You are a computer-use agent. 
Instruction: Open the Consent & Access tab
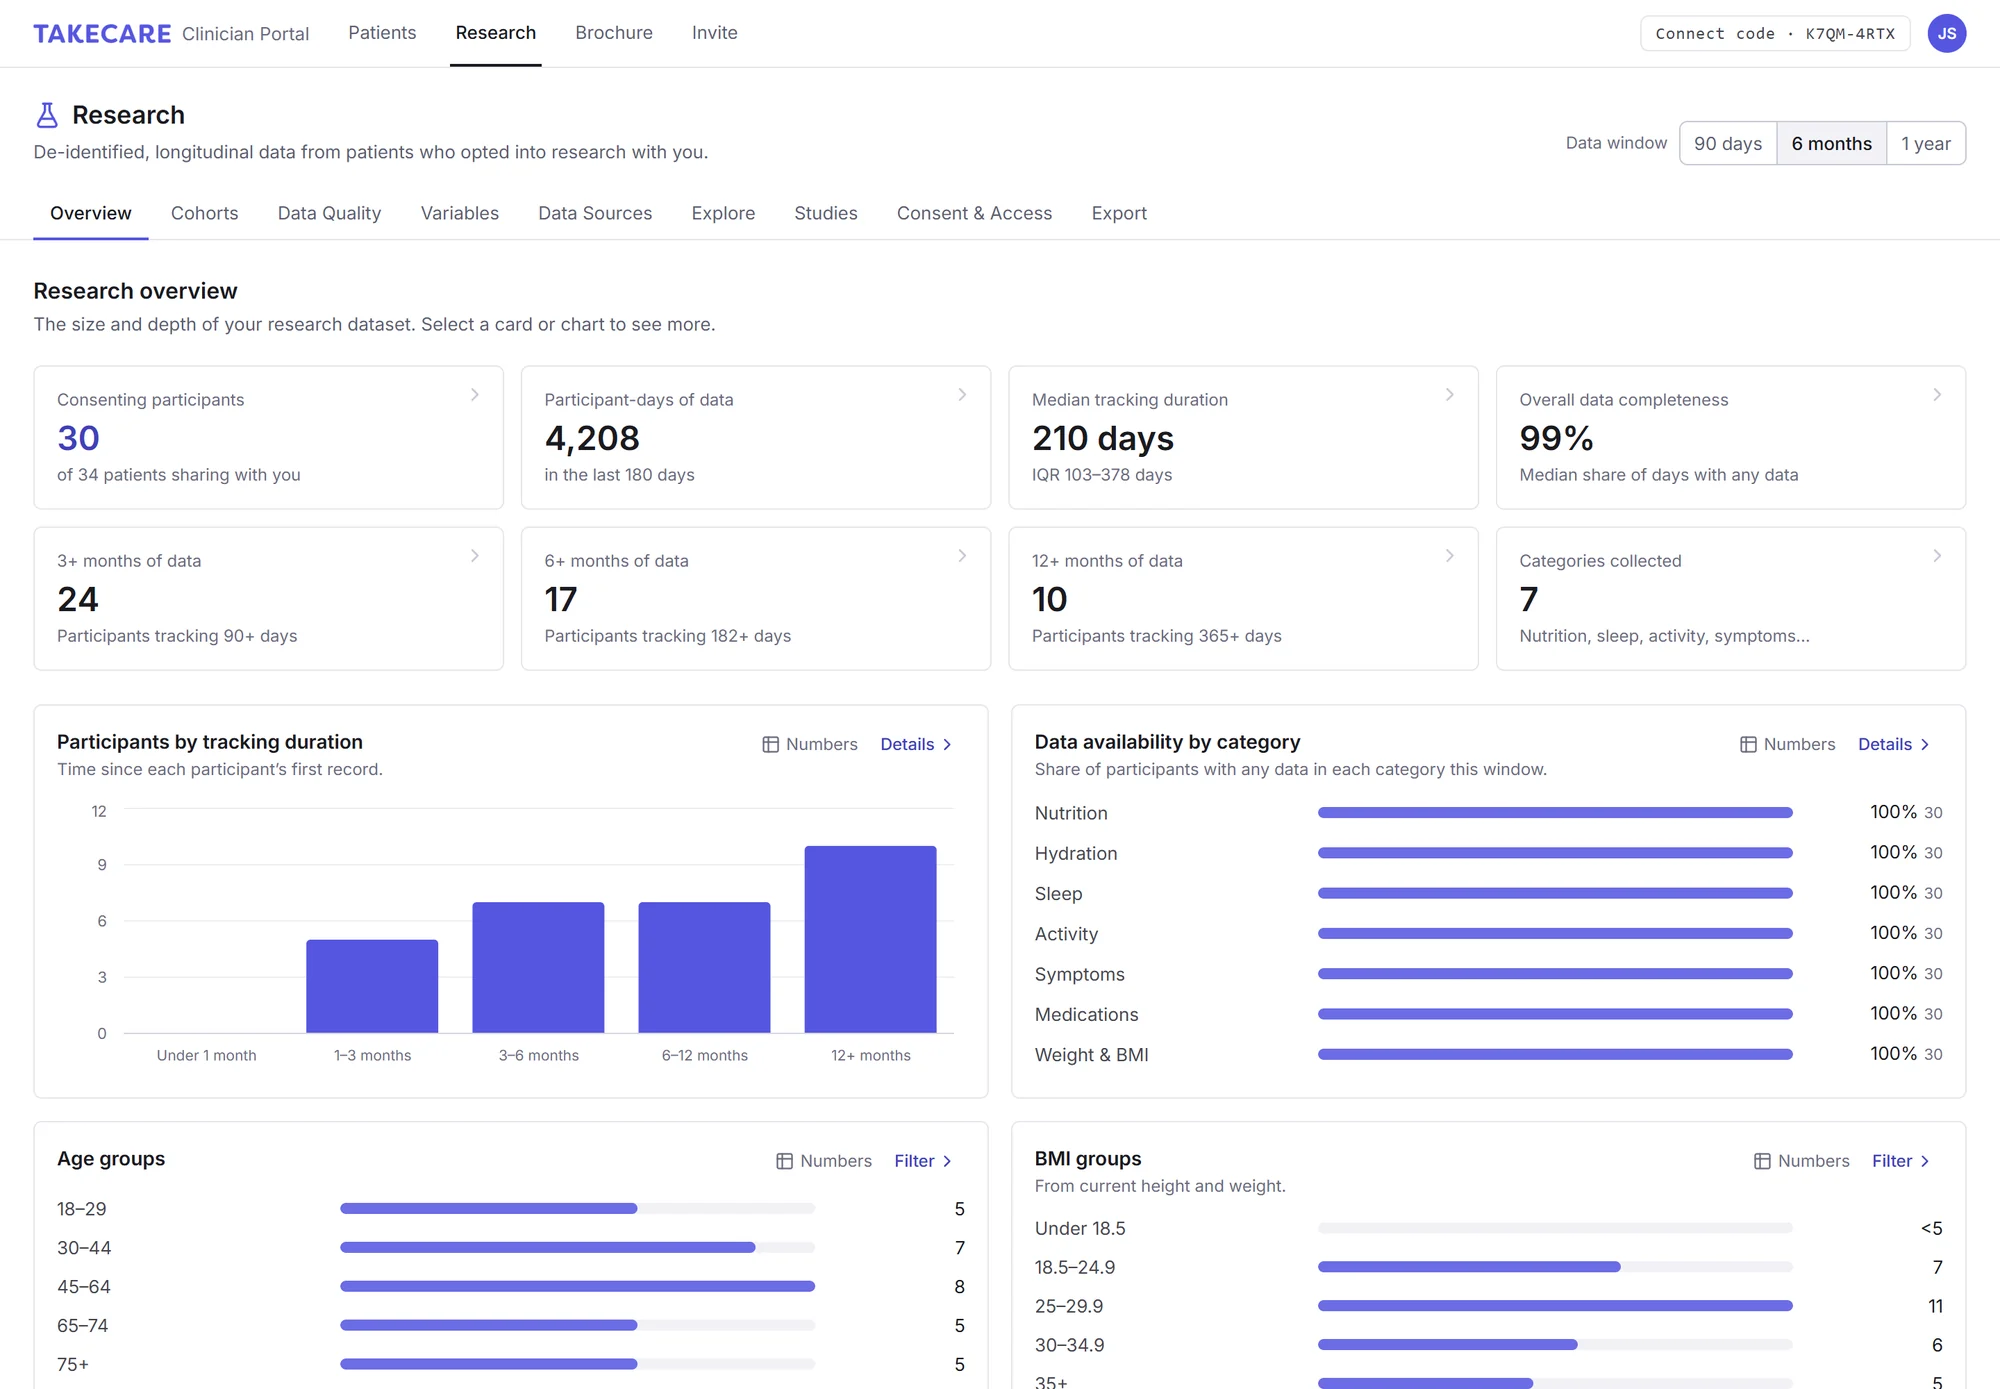coord(974,213)
